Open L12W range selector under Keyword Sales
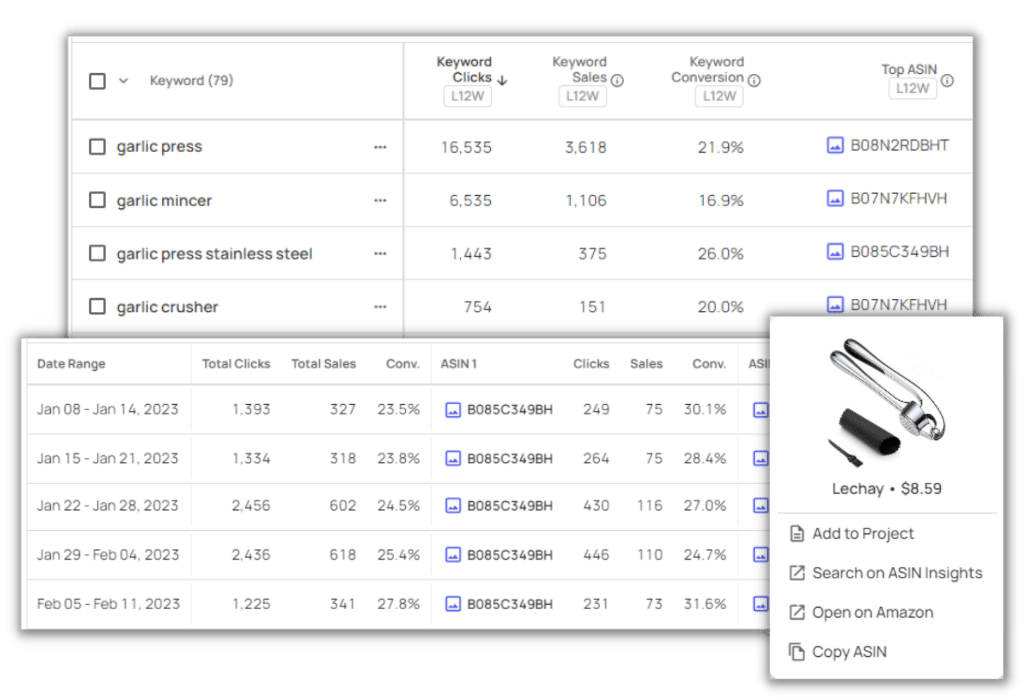The image size is (1024, 700). click(583, 97)
